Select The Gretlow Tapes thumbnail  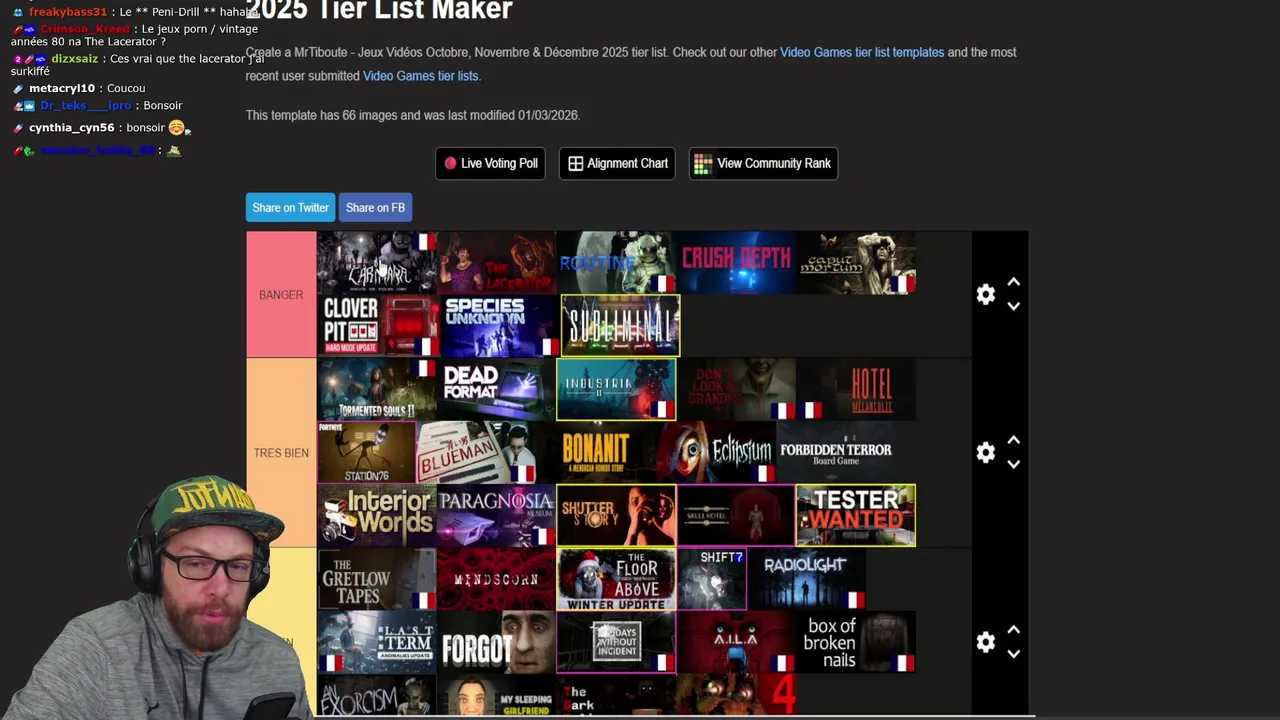[376, 579]
